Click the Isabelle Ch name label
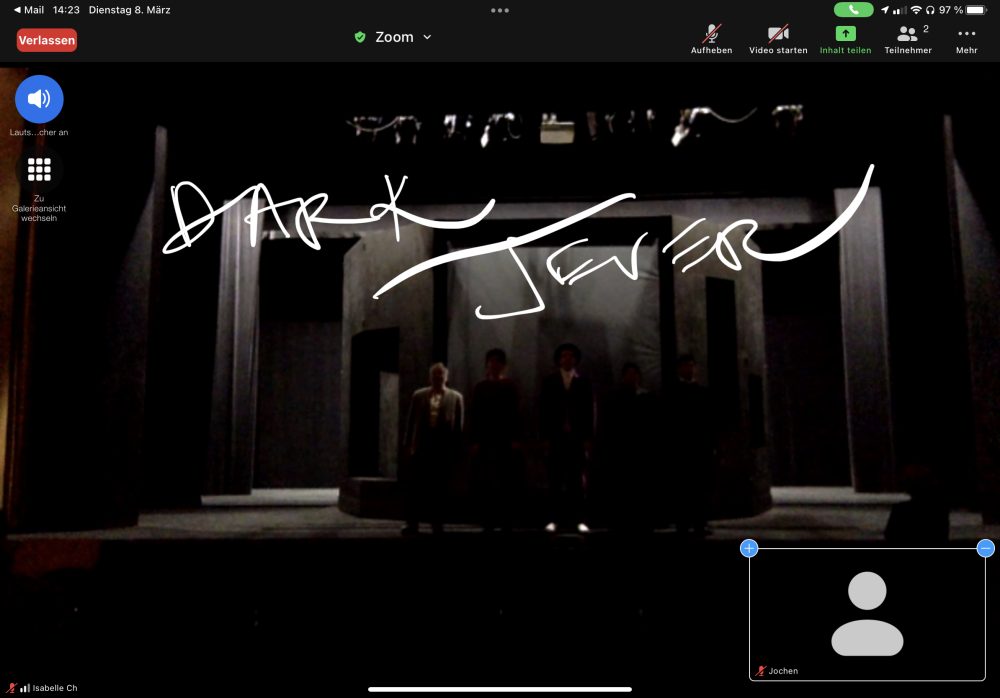The image size is (1000, 698). [x=55, y=688]
